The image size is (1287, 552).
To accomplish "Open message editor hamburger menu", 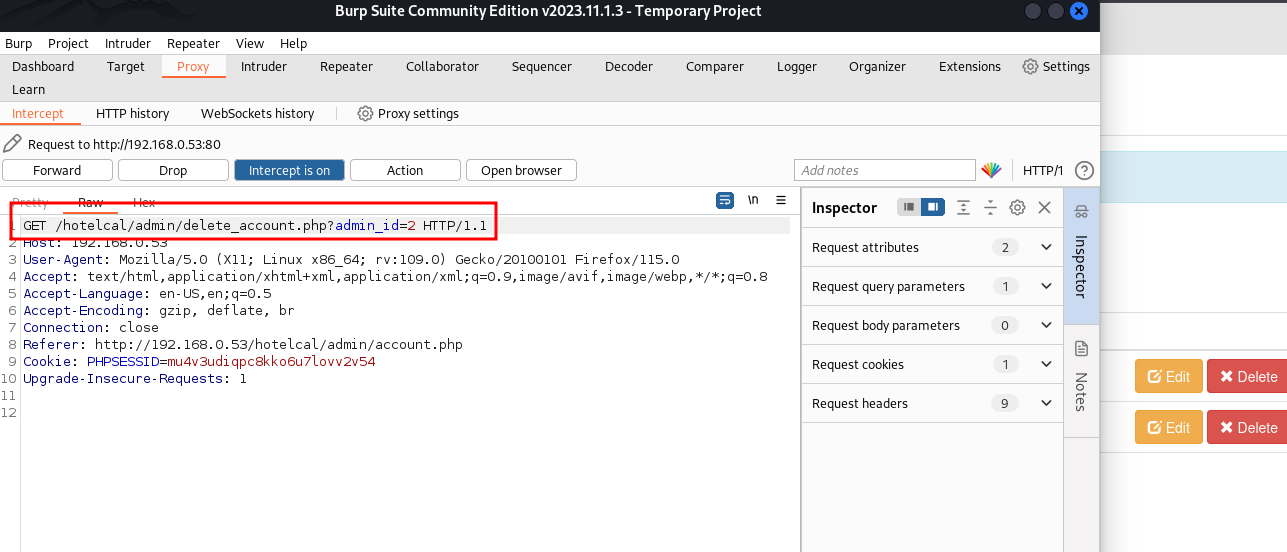I will (781, 200).
